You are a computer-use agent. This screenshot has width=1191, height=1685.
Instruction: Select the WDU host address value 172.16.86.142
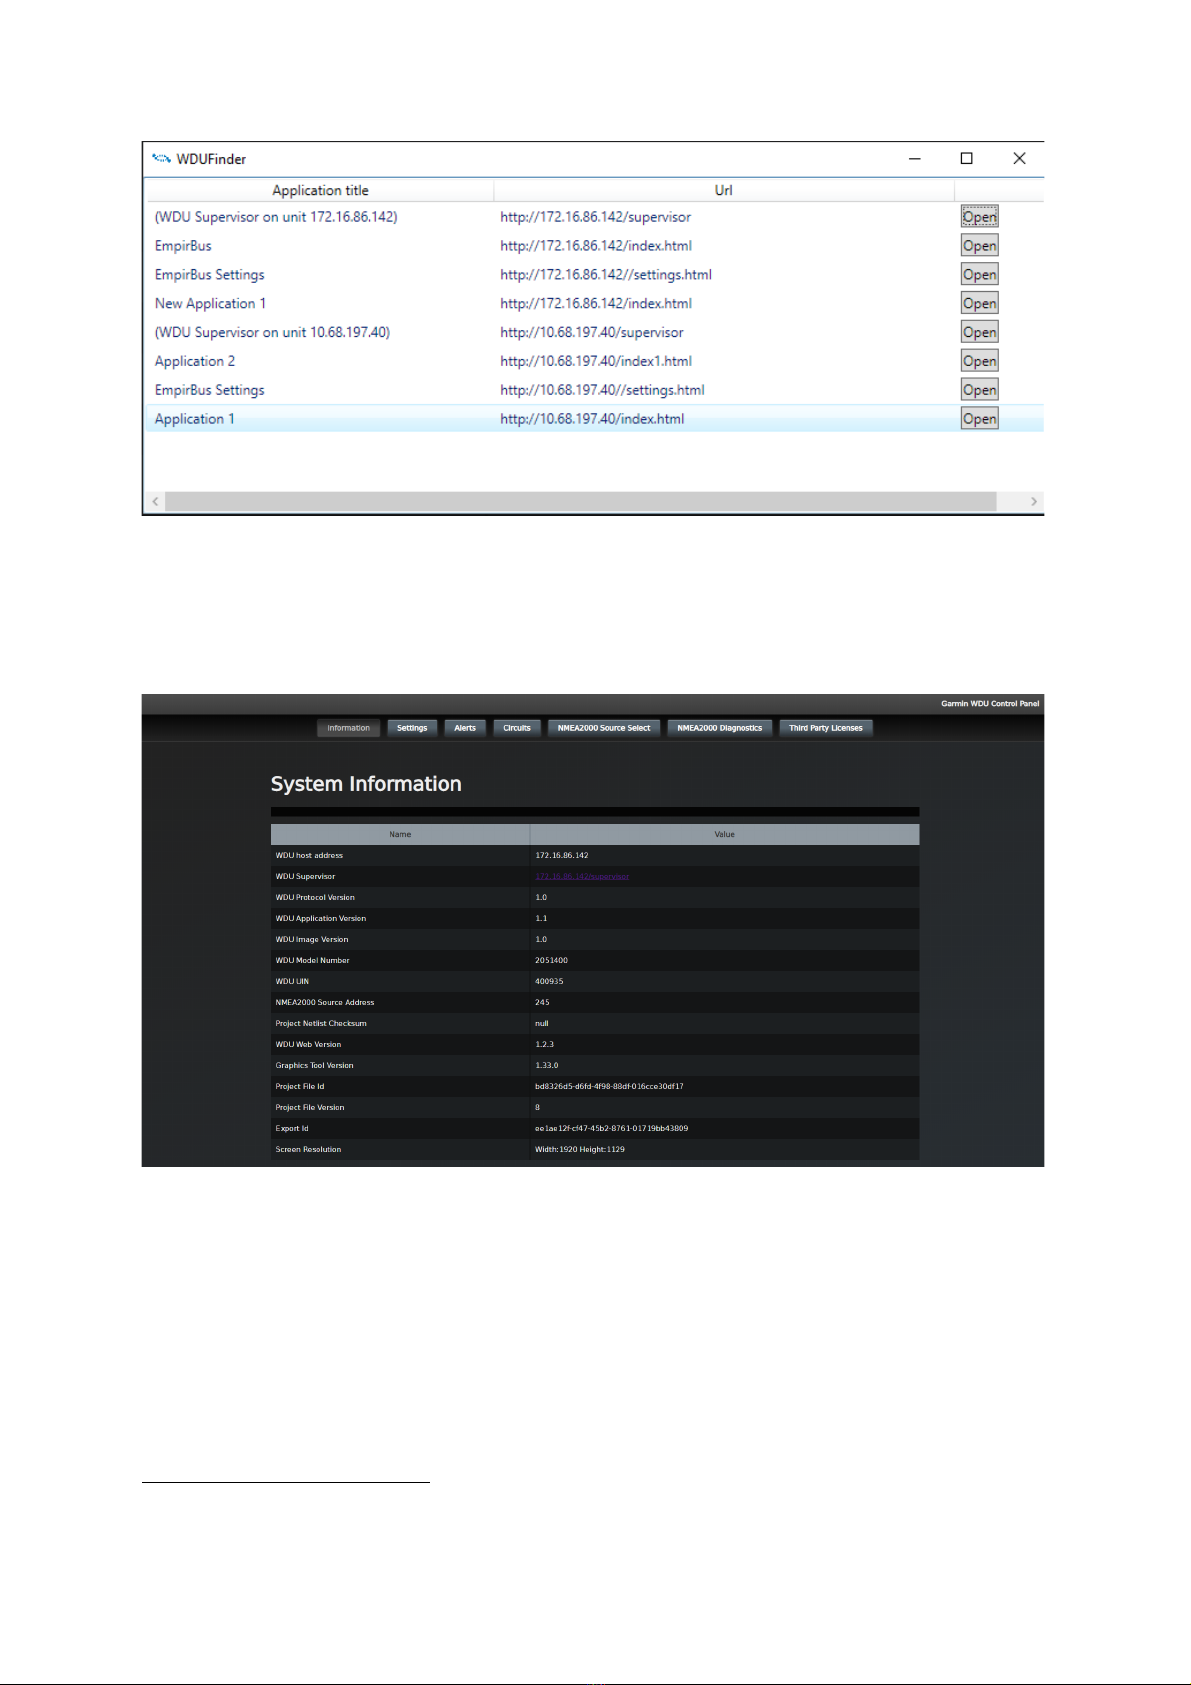pyautogui.click(x=562, y=856)
